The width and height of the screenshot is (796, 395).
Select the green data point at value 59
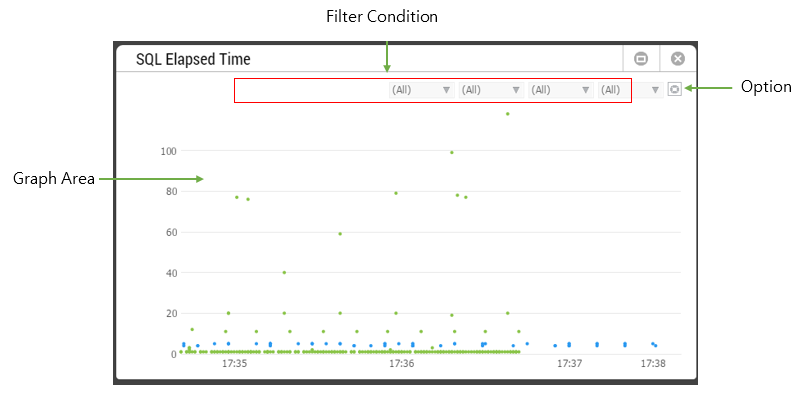tap(340, 234)
